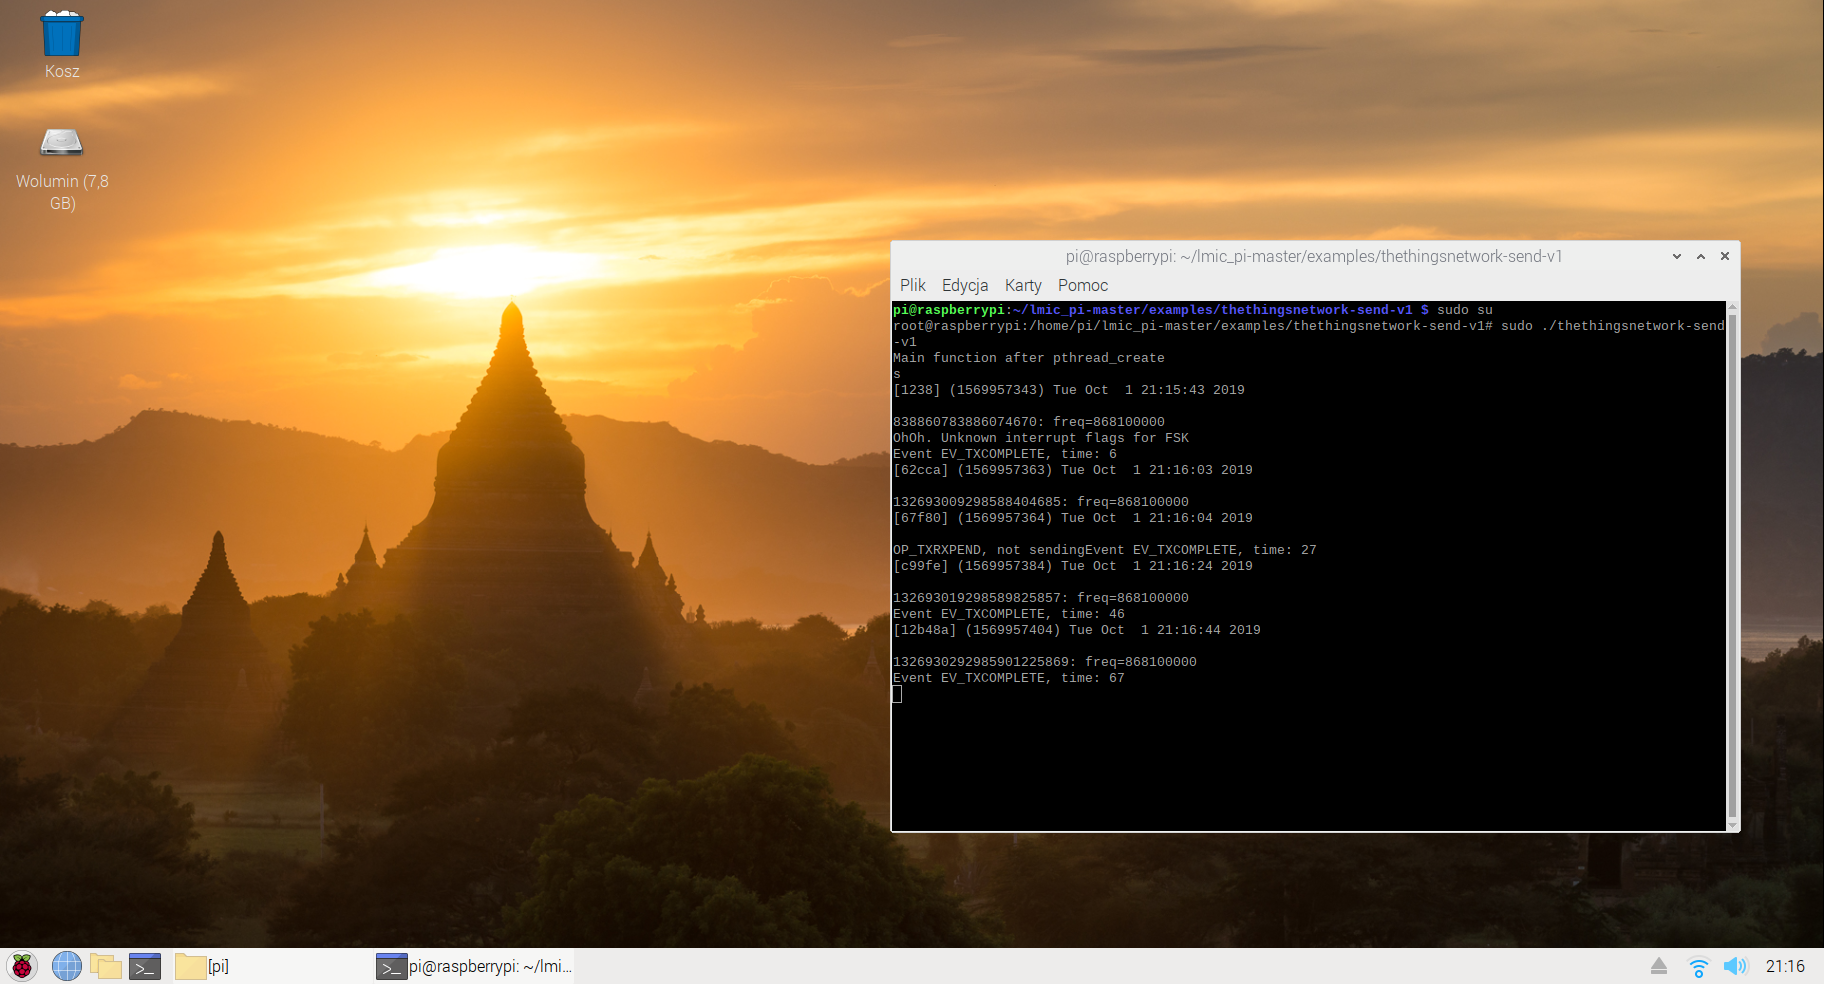Select the pi@raspberrypi terminal taskbar entry
Viewport: 1824px width, 984px height.
point(474,966)
